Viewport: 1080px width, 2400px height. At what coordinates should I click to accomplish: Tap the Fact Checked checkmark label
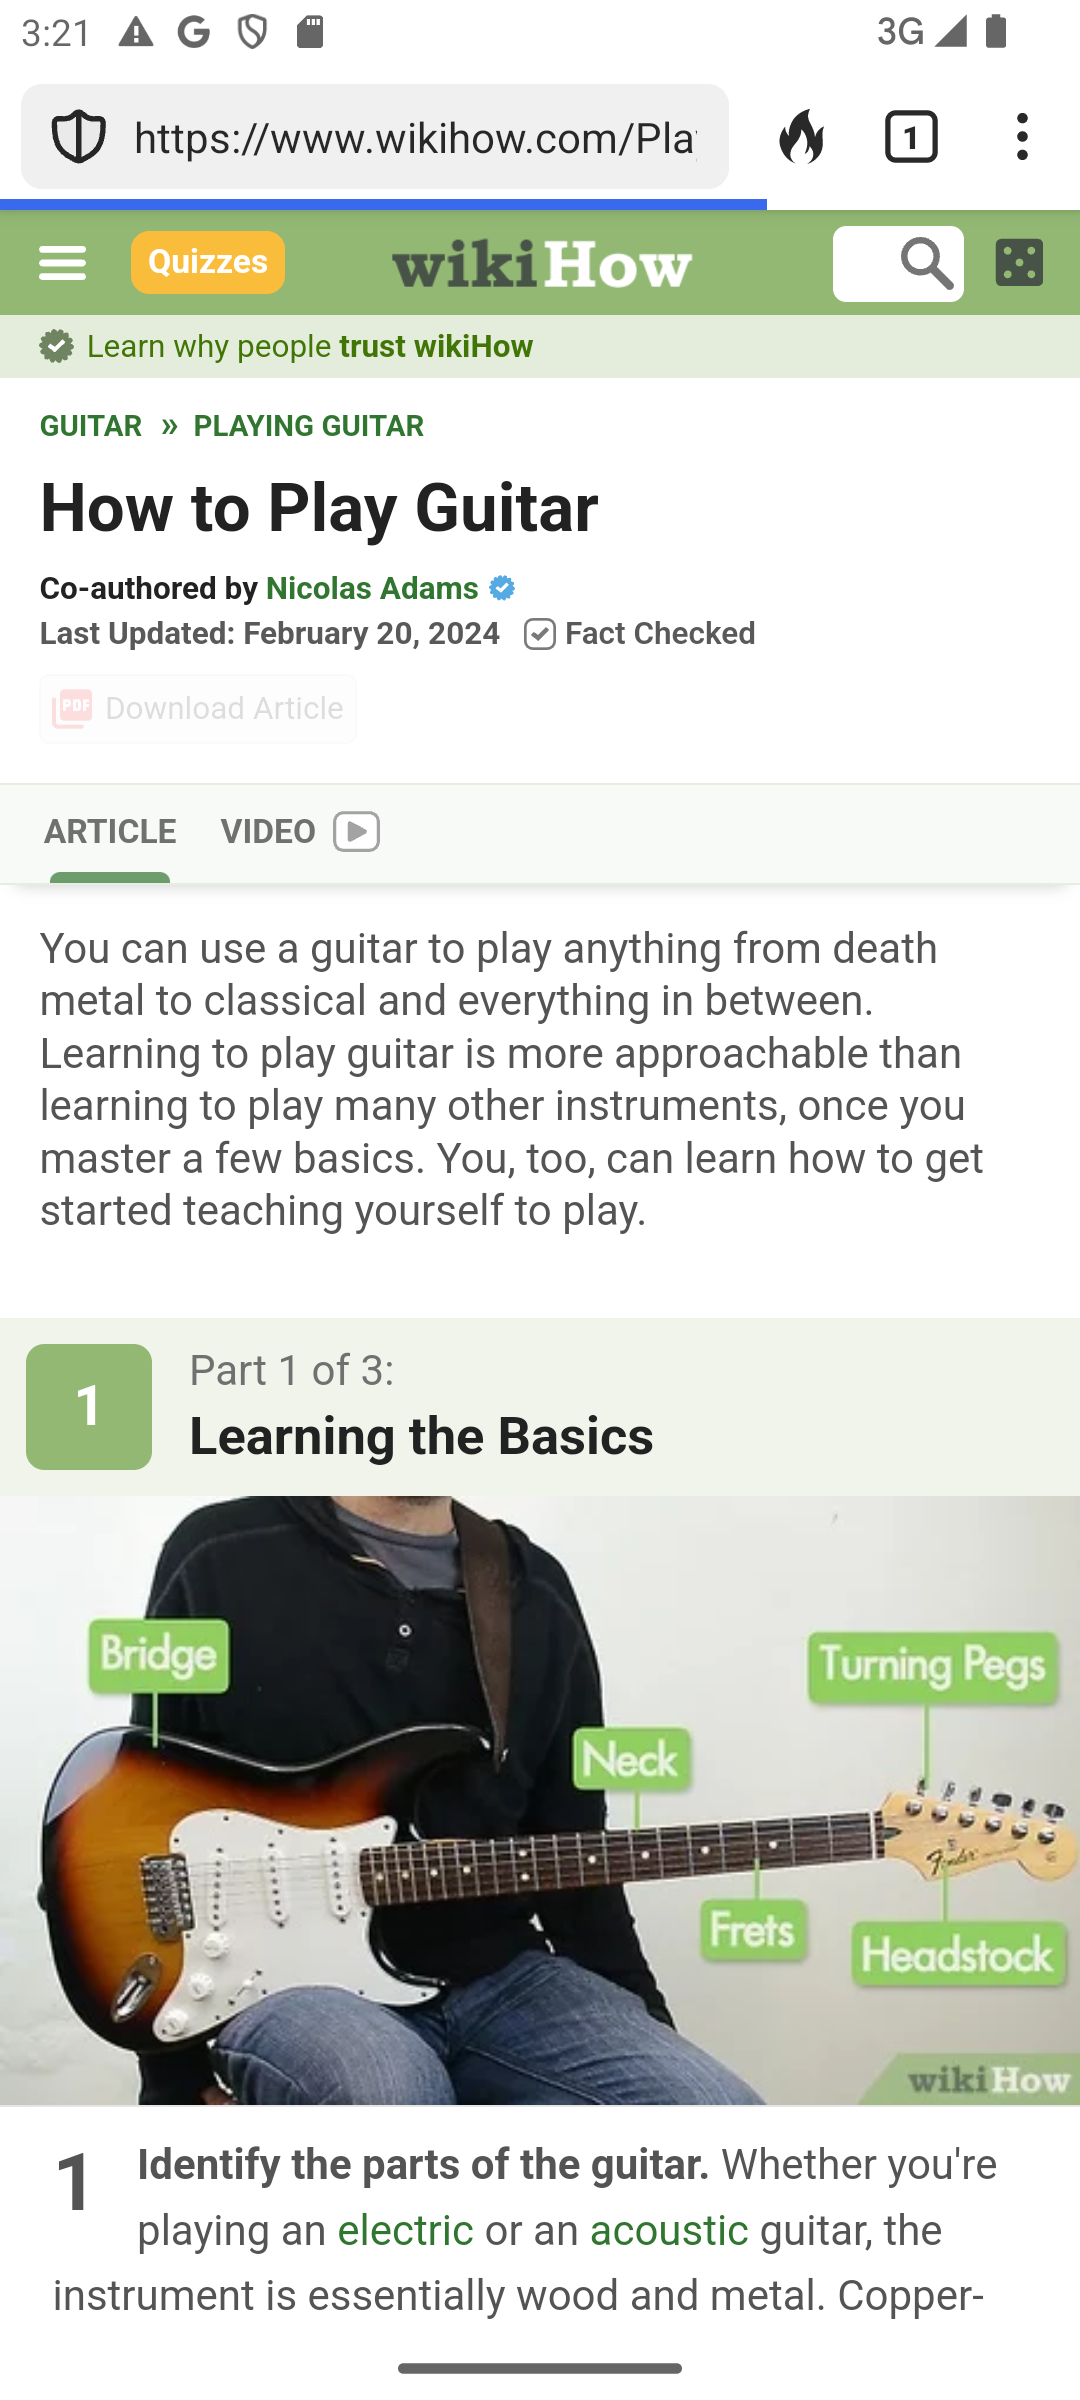639,634
